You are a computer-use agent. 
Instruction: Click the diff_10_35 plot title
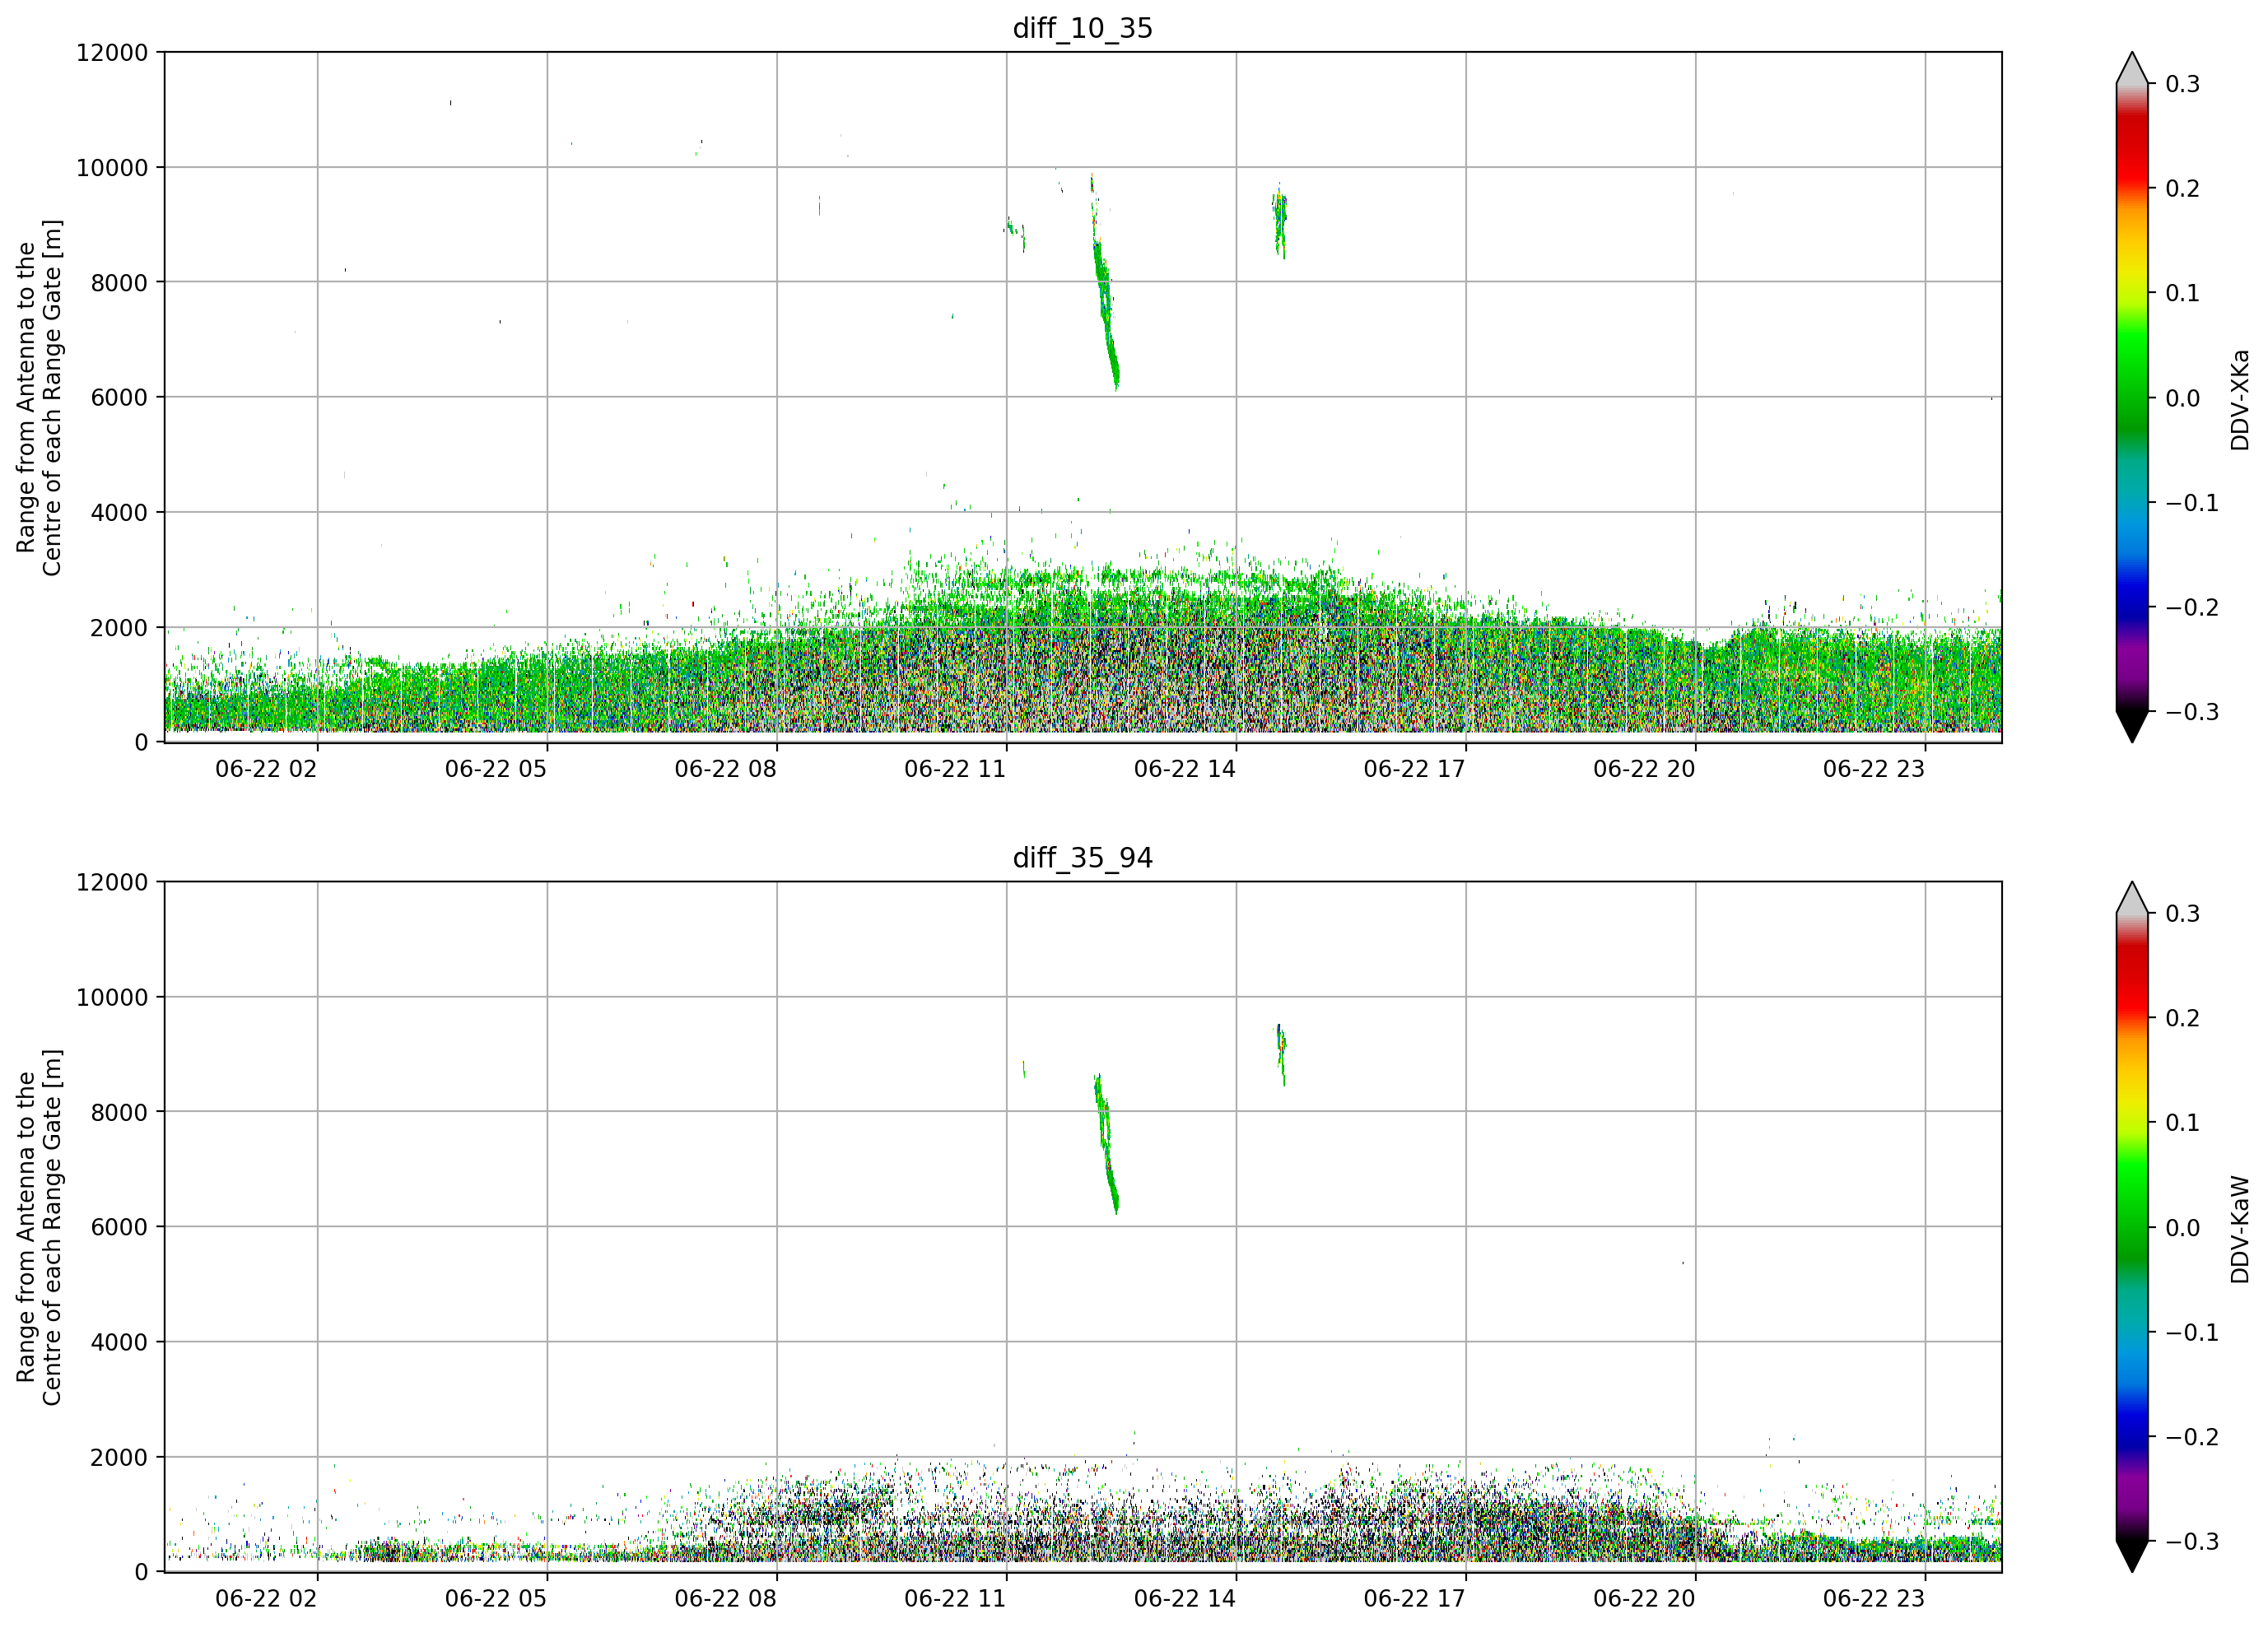tap(1083, 28)
